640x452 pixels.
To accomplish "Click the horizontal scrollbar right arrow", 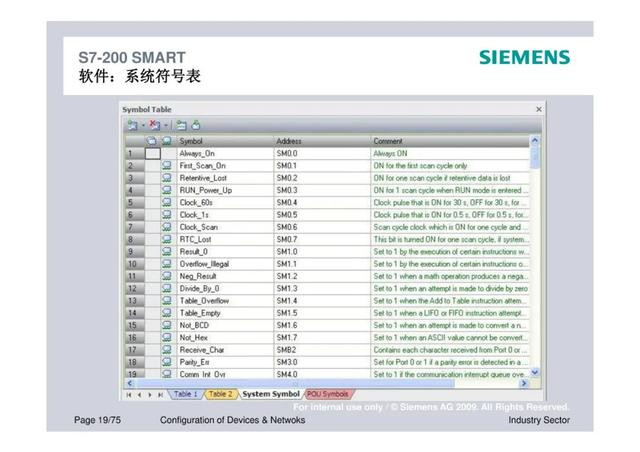I will point(524,383).
